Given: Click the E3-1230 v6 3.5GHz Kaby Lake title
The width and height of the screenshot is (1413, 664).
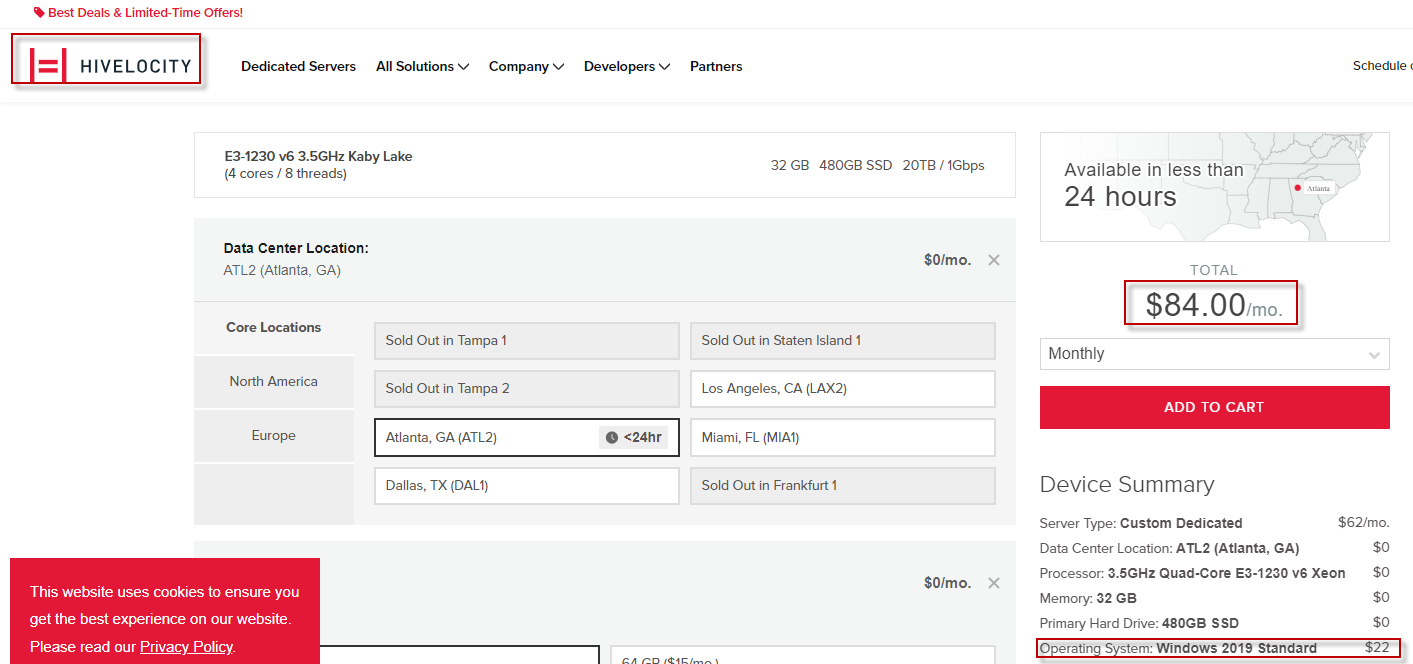Looking at the screenshot, I should pyautogui.click(x=318, y=156).
